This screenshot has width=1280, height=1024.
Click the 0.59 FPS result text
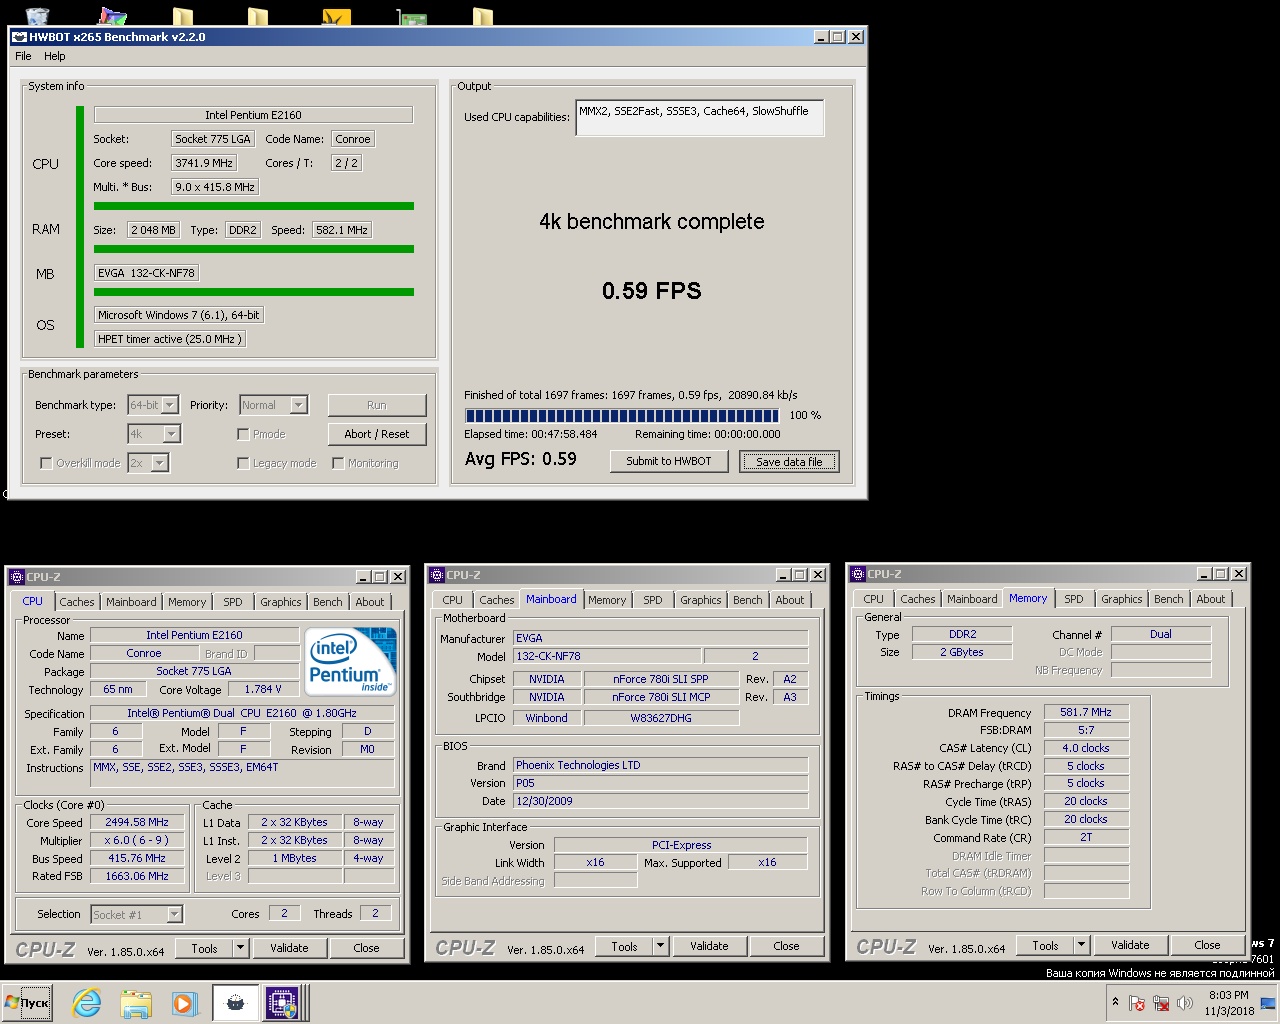click(652, 291)
